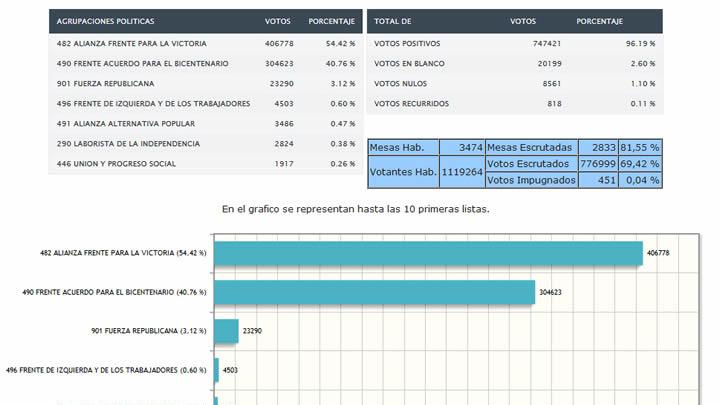The width and height of the screenshot is (720, 405).
Task: Click the Votos Recurridos row label
Action: tap(411, 104)
